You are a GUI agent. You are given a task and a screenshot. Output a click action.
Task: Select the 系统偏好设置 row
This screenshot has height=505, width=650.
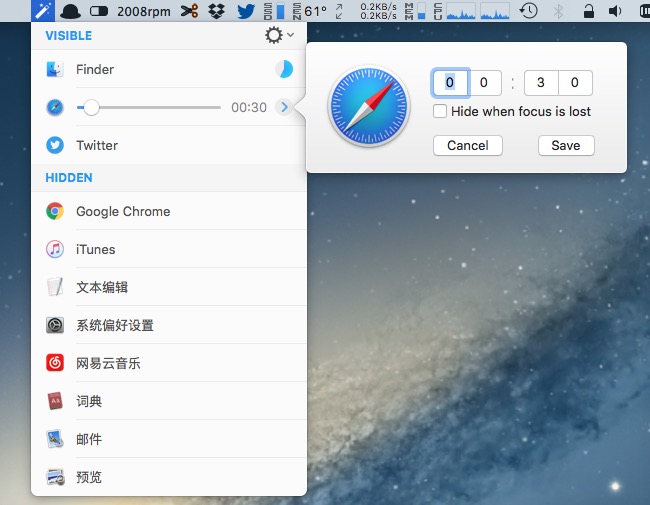pos(169,325)
